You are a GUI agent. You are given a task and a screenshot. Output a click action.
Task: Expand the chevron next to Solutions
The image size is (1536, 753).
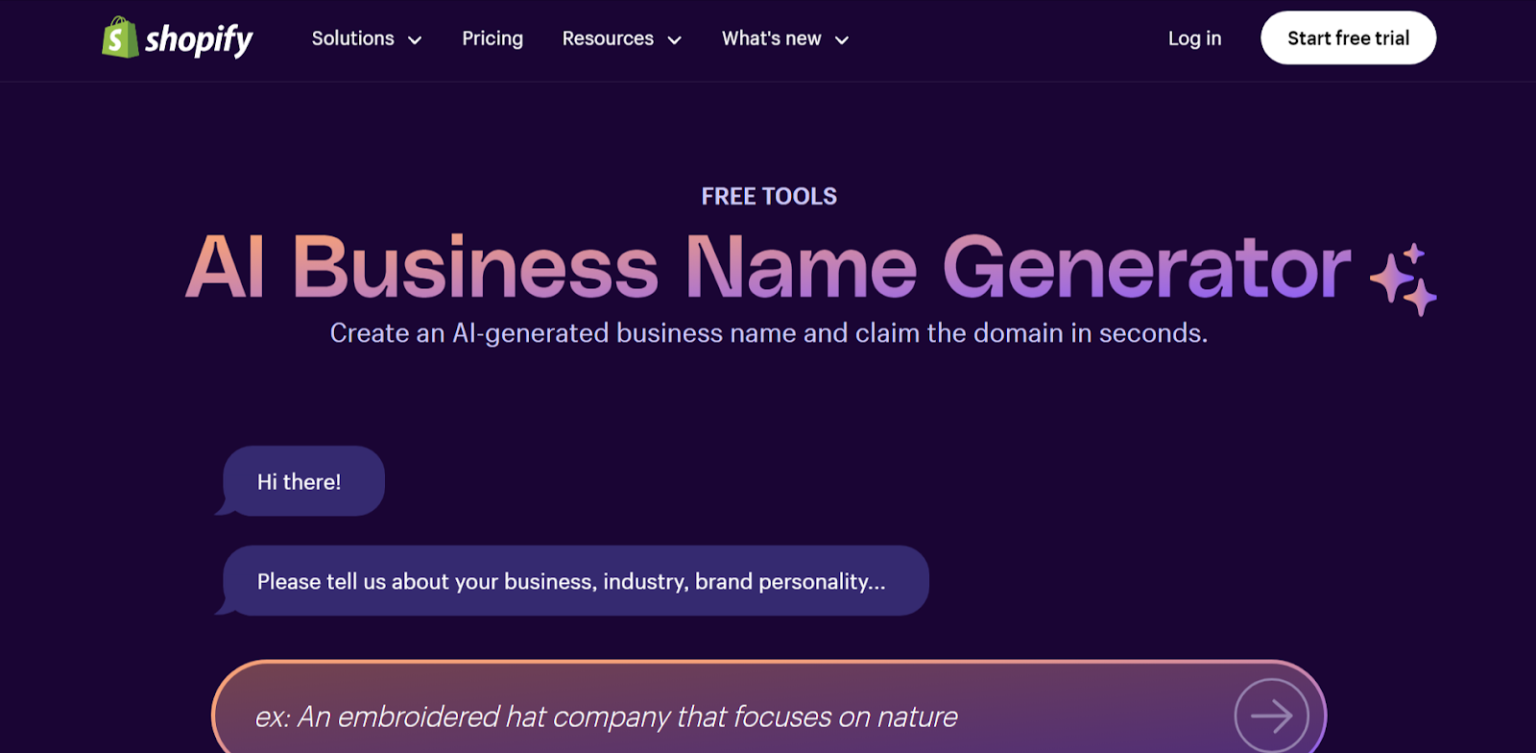coord(415,40)
